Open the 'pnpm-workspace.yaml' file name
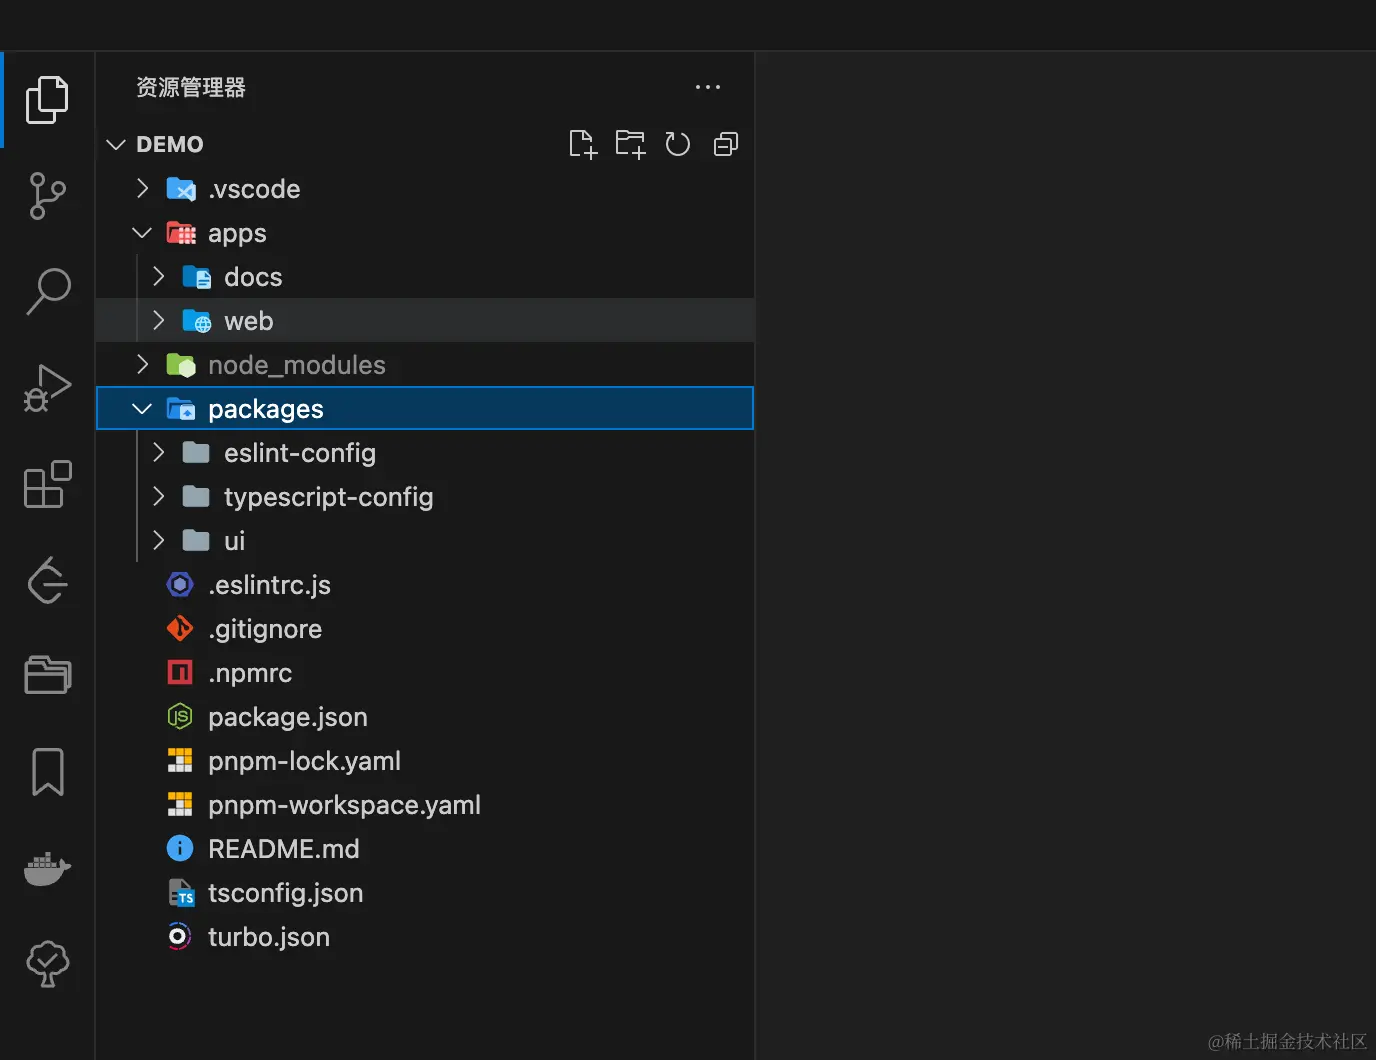Image resolution: width=1376 pixels, height=1060 pixels. pos(344,805)
